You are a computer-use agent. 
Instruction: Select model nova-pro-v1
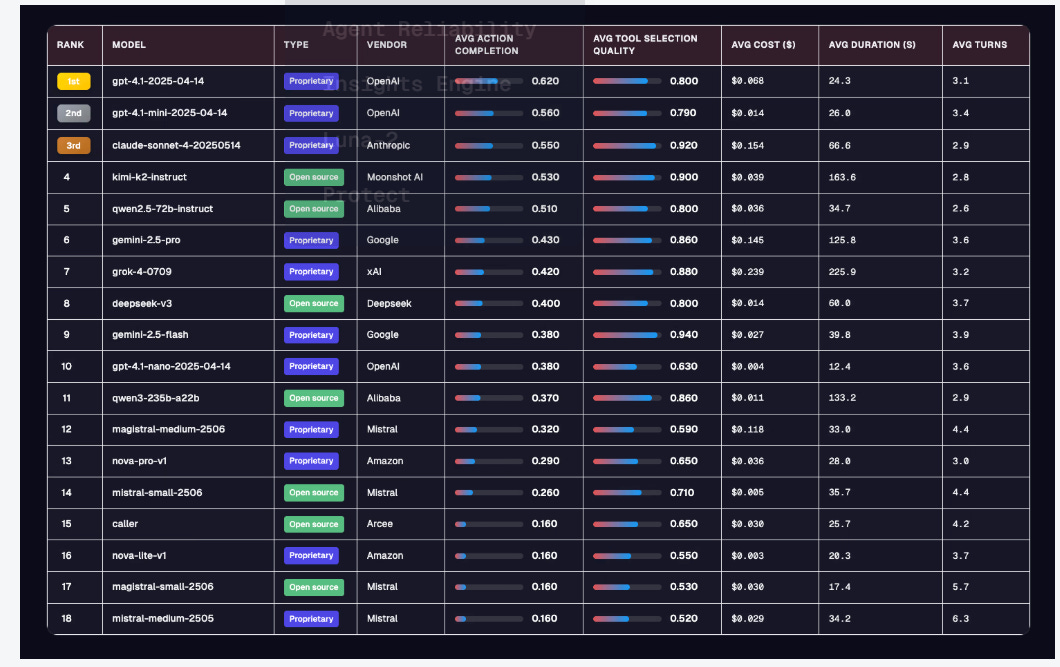[139, 461]
